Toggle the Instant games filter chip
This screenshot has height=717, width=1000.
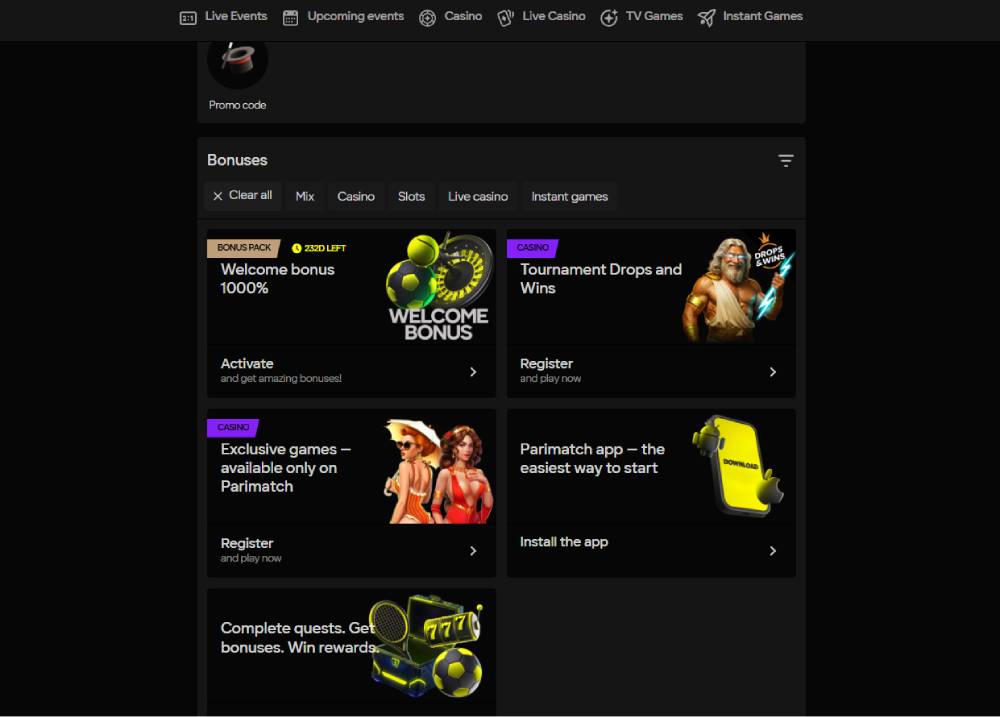(x=569, y=197)
